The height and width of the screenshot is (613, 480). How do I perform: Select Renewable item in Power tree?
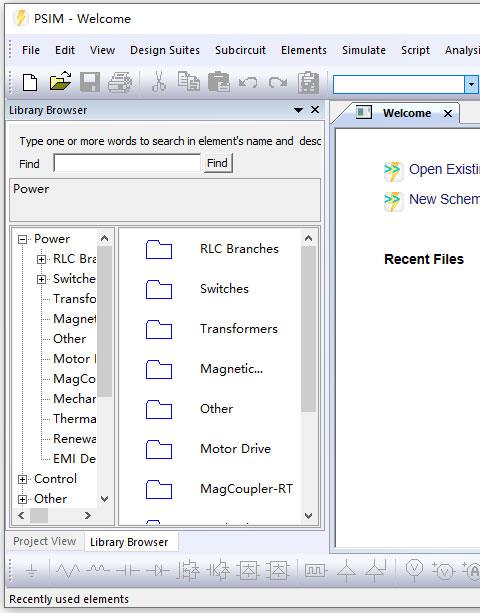coord(74,439)
